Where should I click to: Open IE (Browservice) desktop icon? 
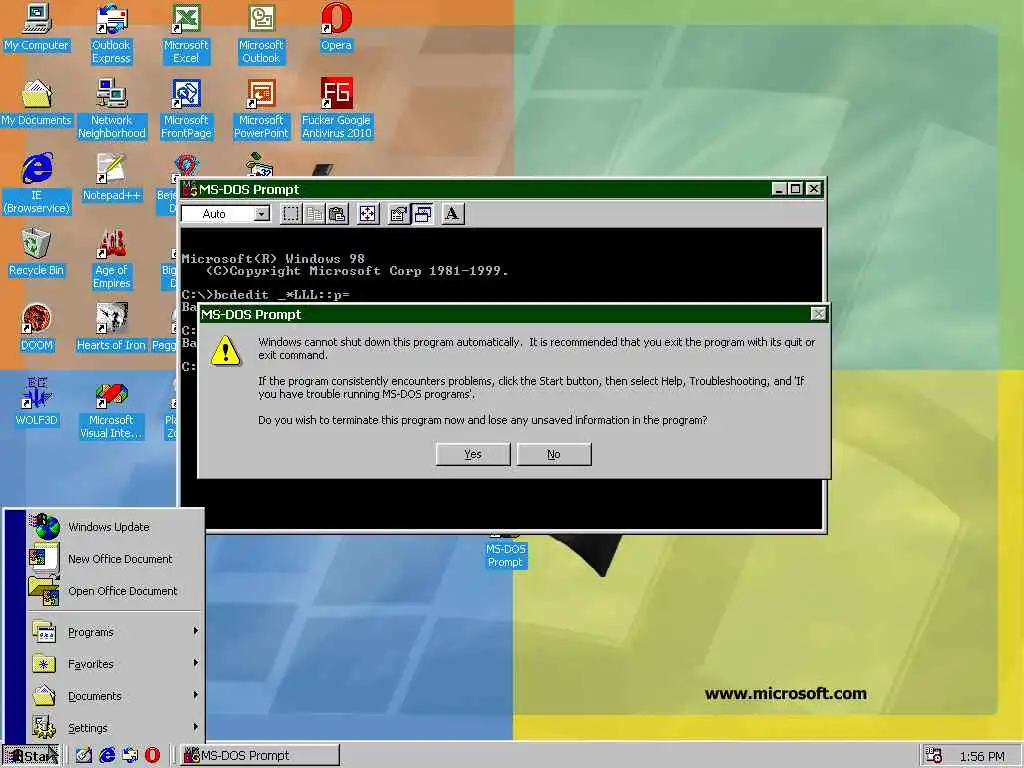click(x=37, y=184)
